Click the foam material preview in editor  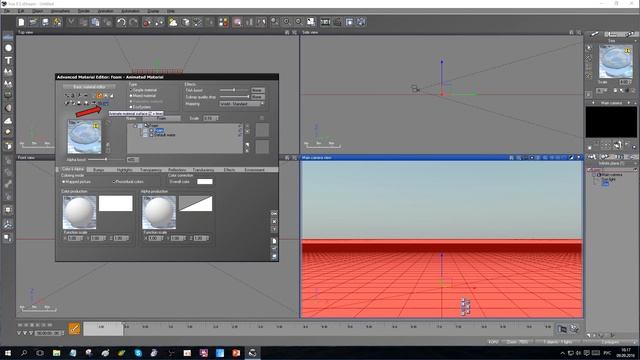[x=84, y=137]
